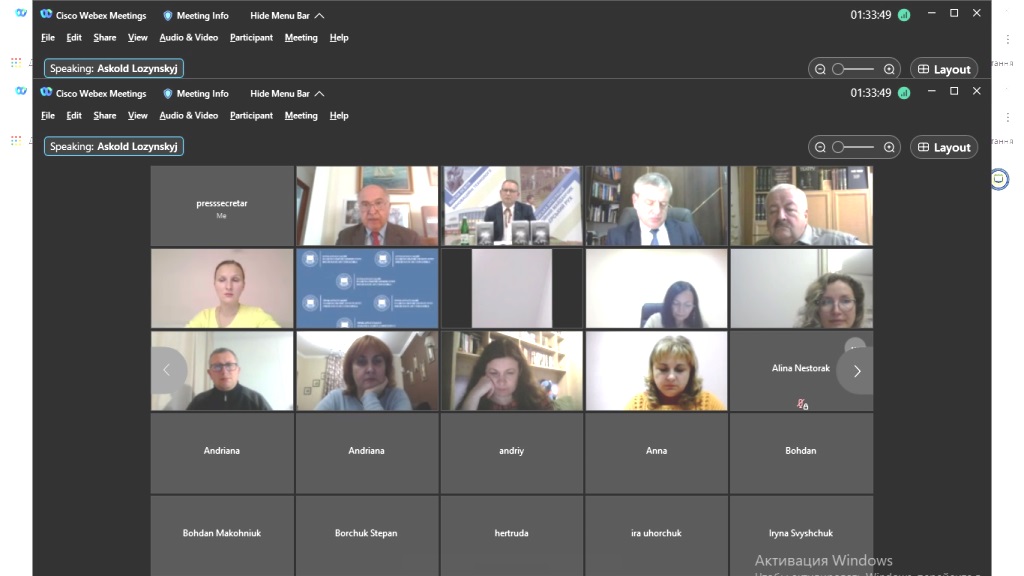Click the green connection status icon in the lower window
The image size is (1024, 576).
(904, 93)
